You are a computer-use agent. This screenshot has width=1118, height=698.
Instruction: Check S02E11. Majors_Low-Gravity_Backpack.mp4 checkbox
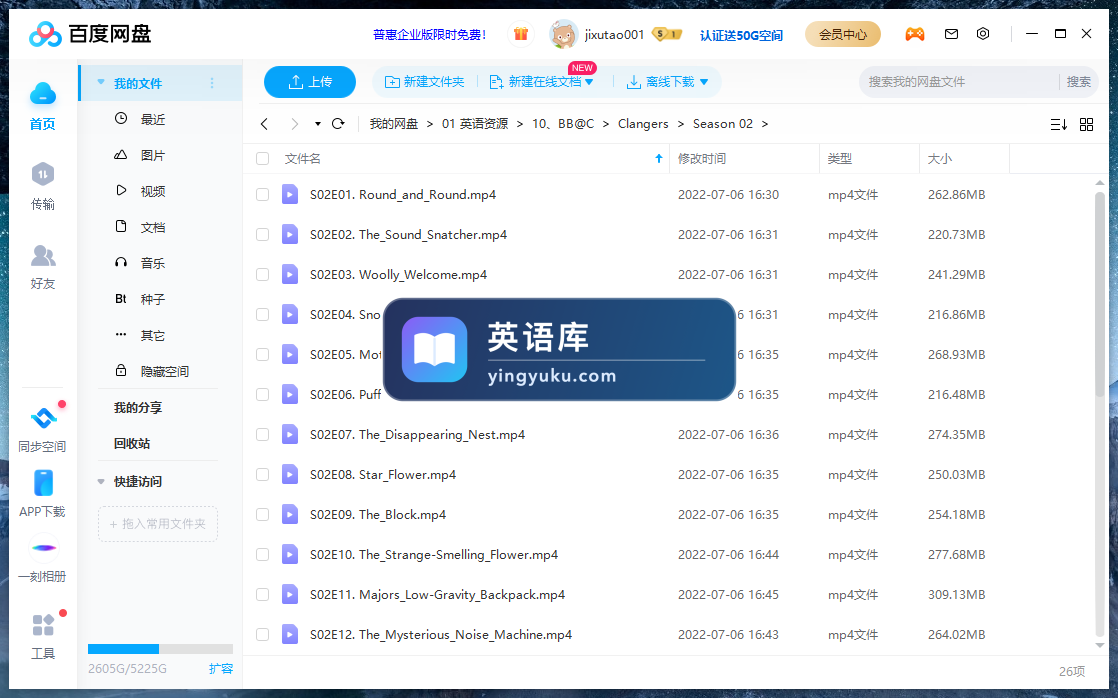[x=262, y=594]
